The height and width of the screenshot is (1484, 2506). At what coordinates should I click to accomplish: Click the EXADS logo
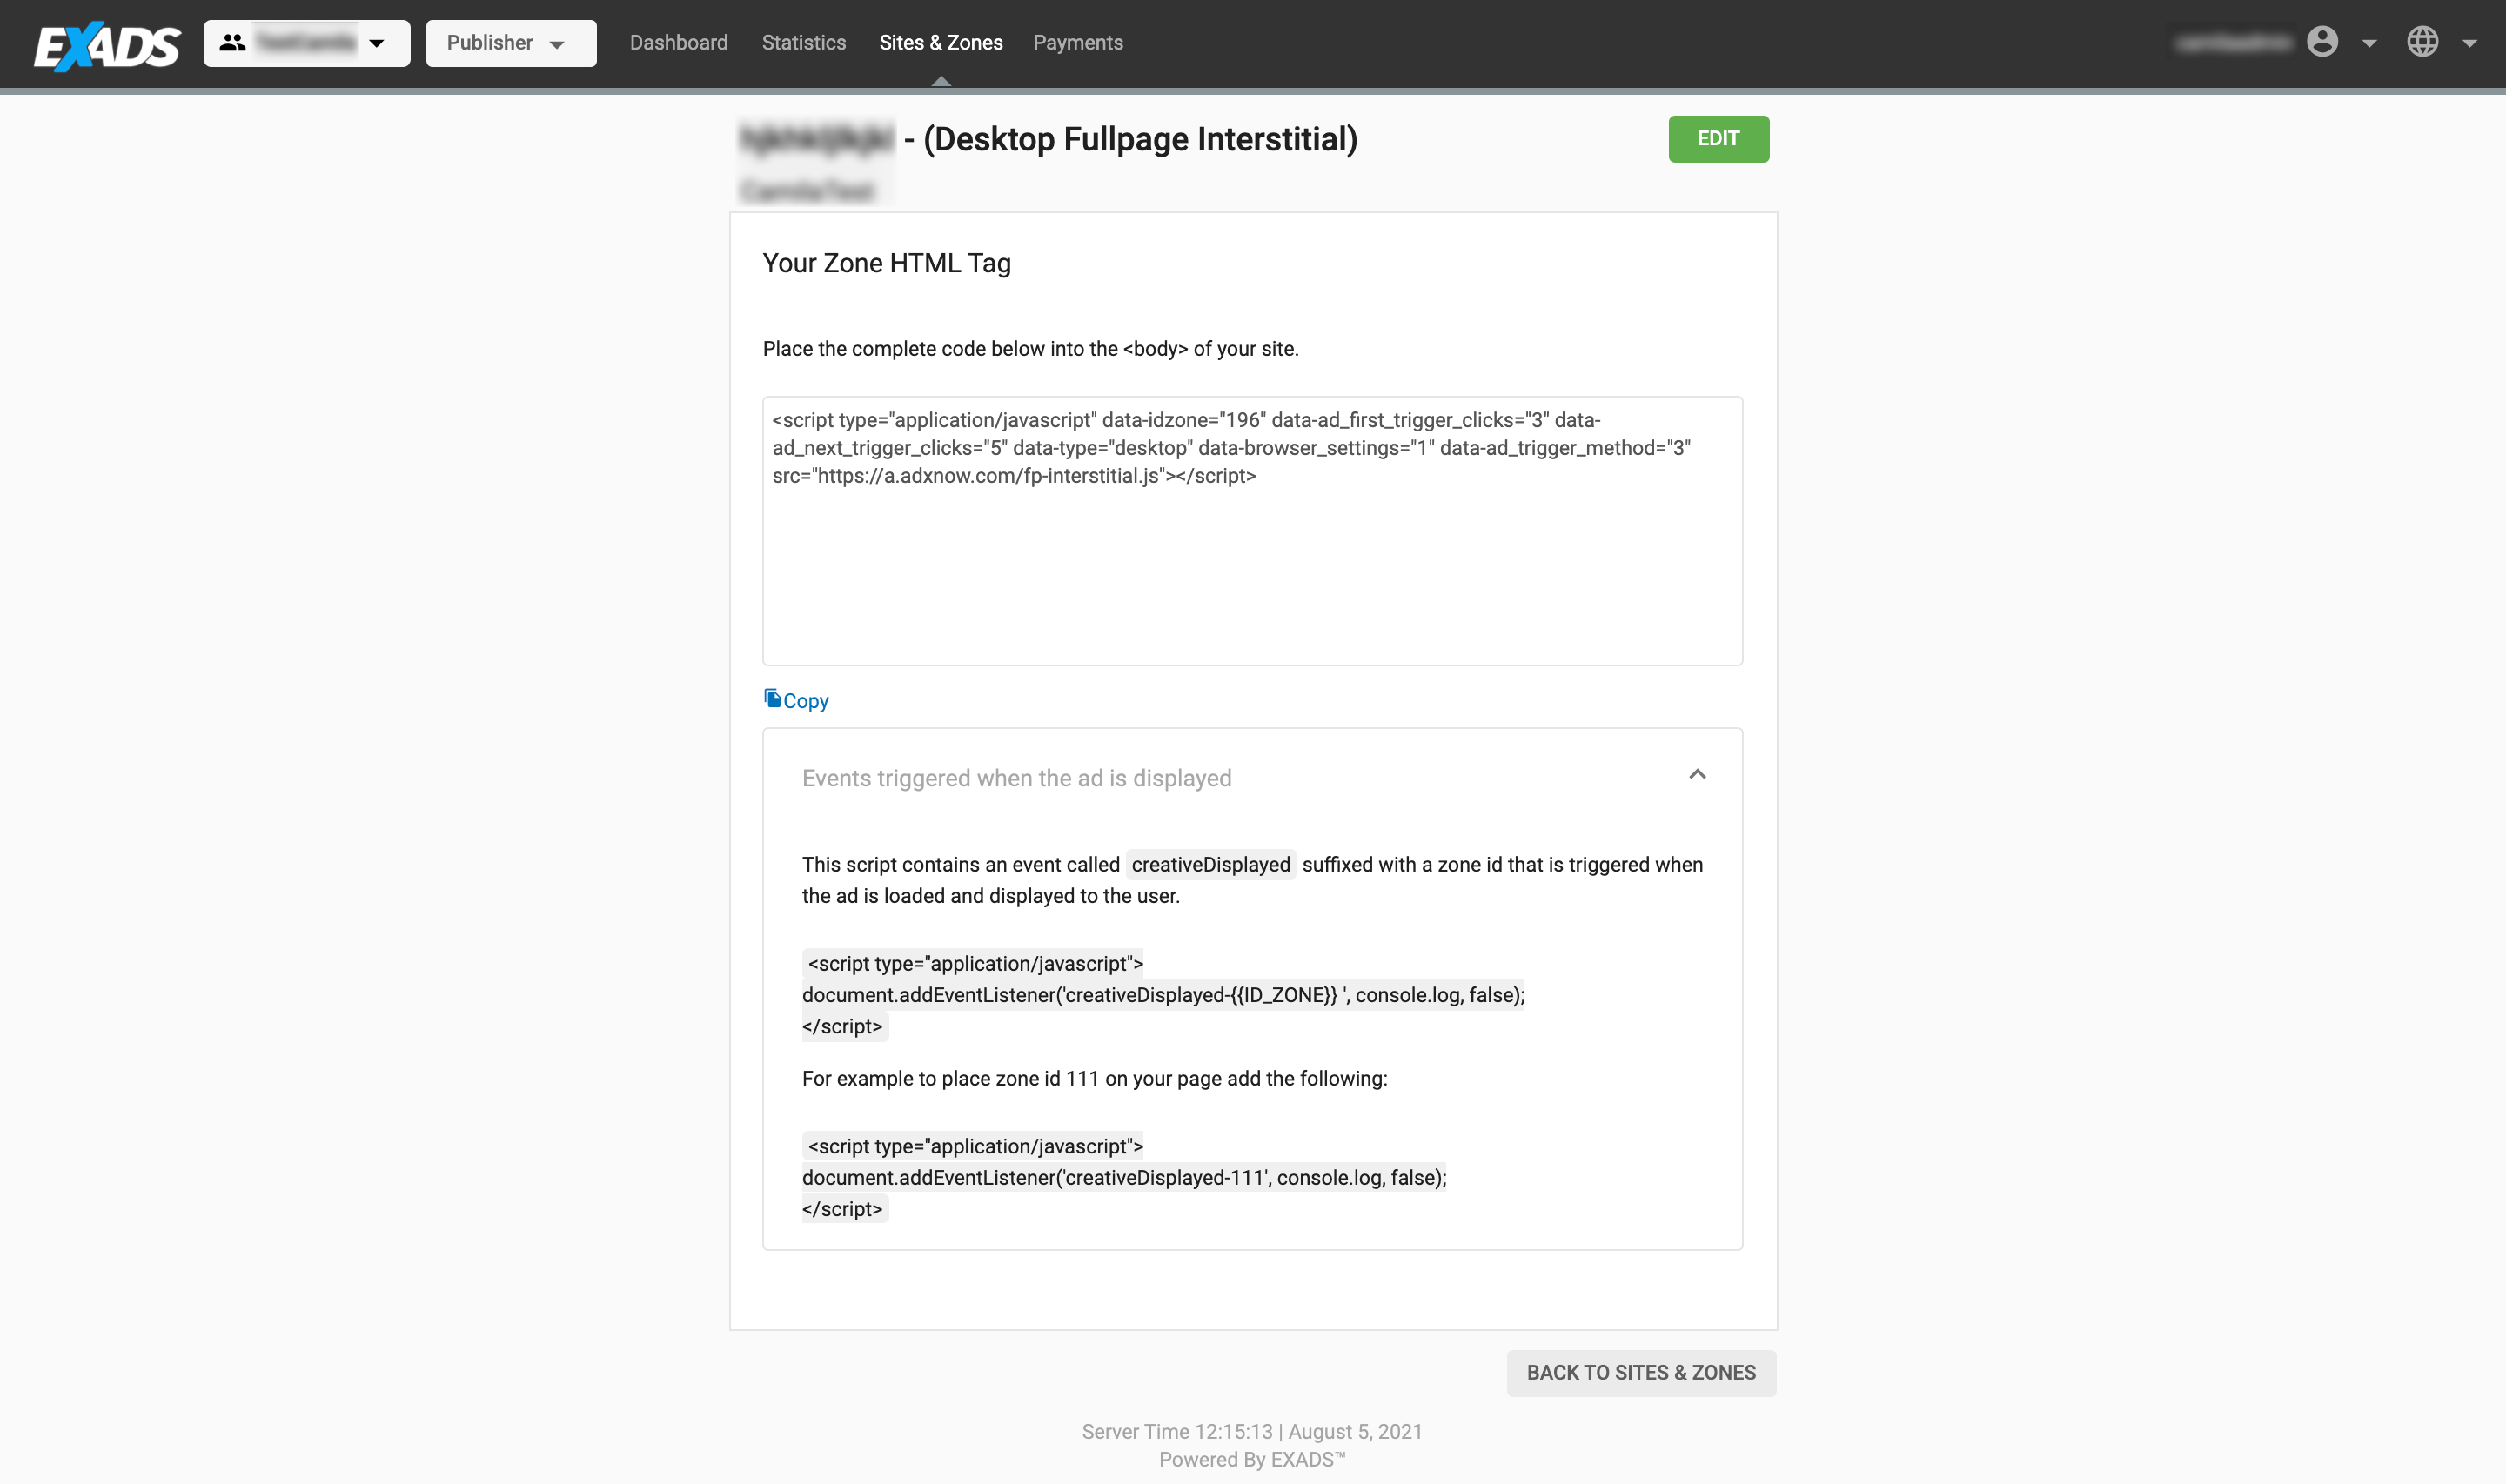(107, 45)
